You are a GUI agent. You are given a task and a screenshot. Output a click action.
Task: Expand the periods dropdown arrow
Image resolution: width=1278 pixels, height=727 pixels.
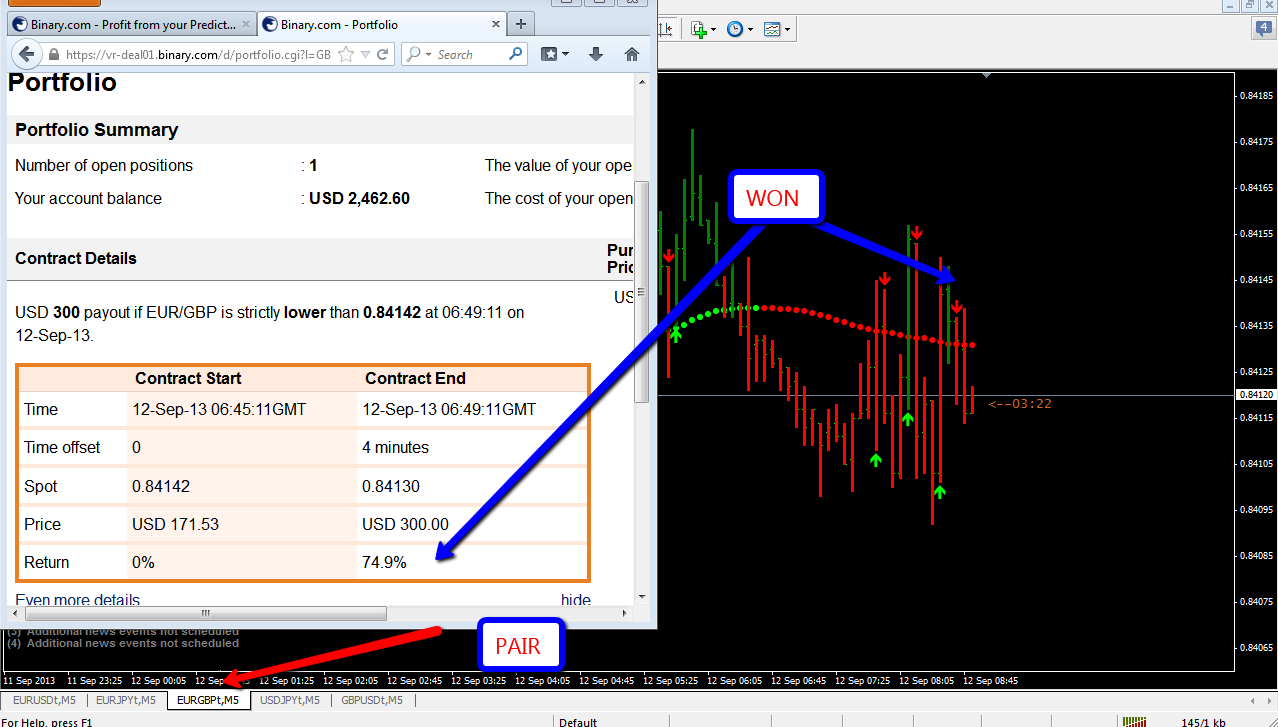point(750,30)
